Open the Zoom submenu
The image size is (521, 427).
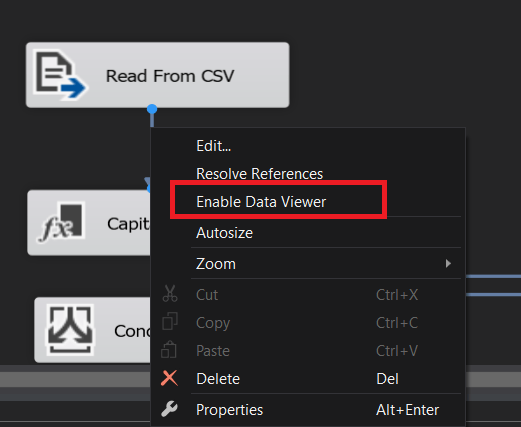308,264
